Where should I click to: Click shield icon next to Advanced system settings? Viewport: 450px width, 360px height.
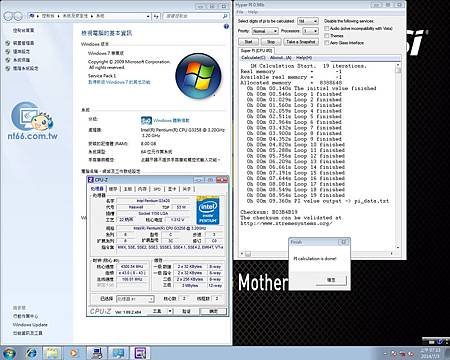point(8,68)
